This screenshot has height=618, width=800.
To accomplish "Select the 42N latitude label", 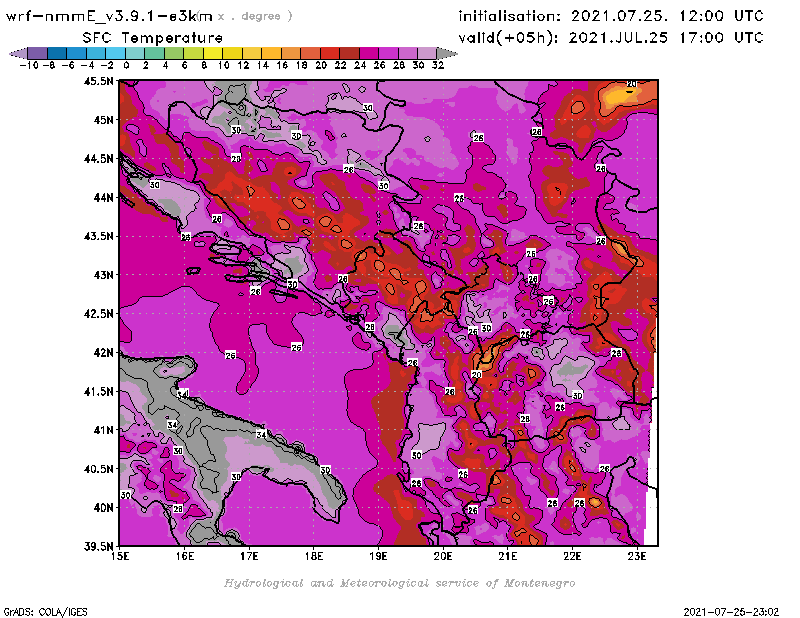I will 104,353.
